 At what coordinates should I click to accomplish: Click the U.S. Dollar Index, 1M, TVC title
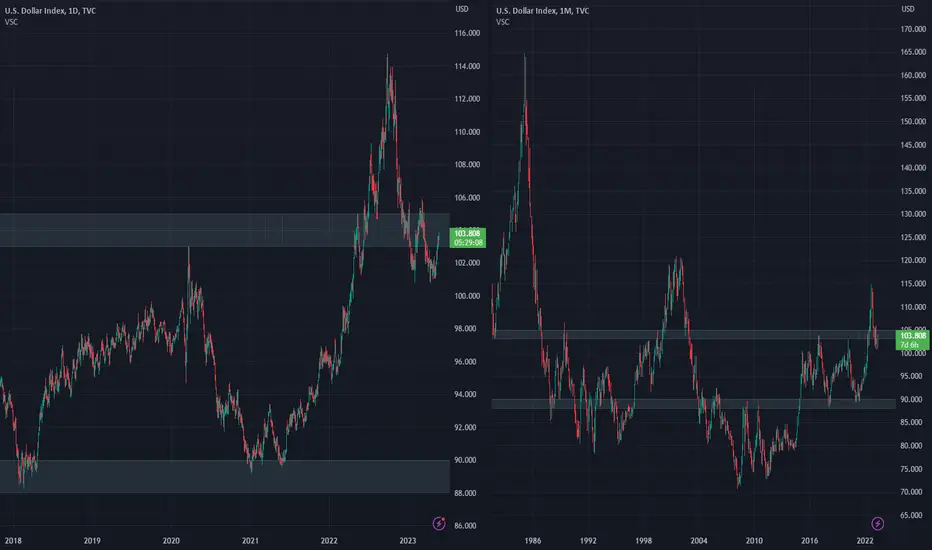click(542, 11)
